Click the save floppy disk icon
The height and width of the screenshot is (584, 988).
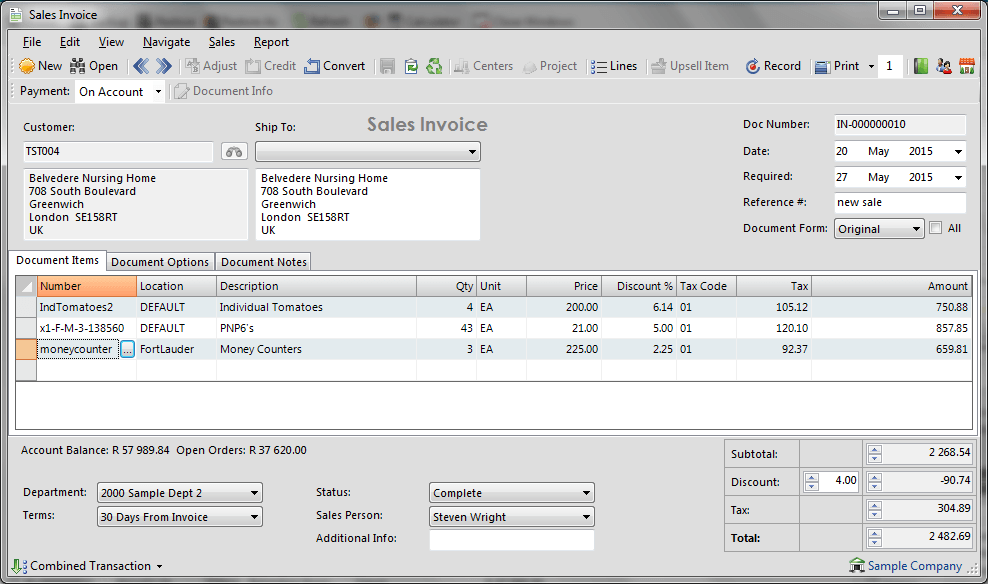tap(388, 66)
